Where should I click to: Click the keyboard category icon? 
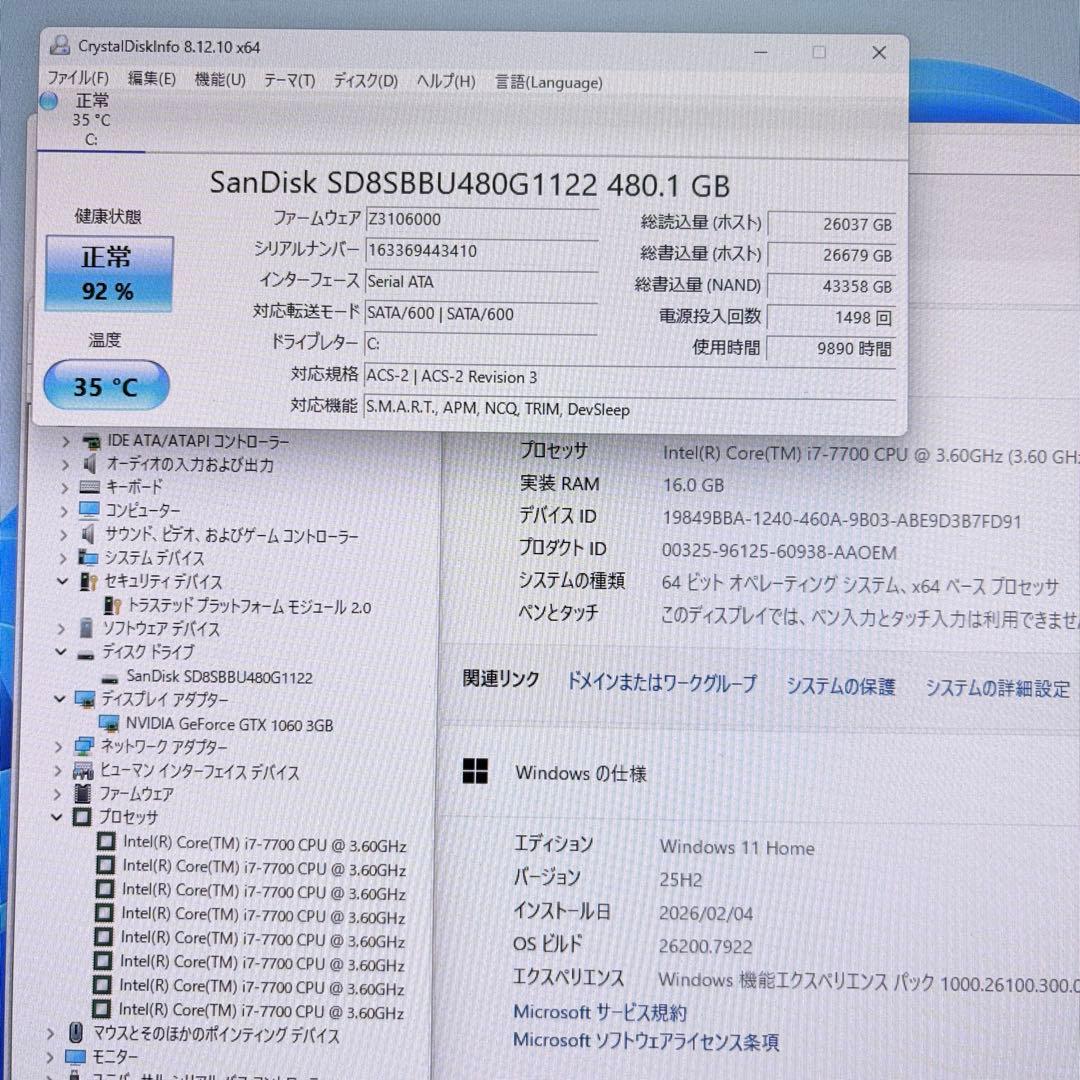pyautogui.click(x=90, y=488)
